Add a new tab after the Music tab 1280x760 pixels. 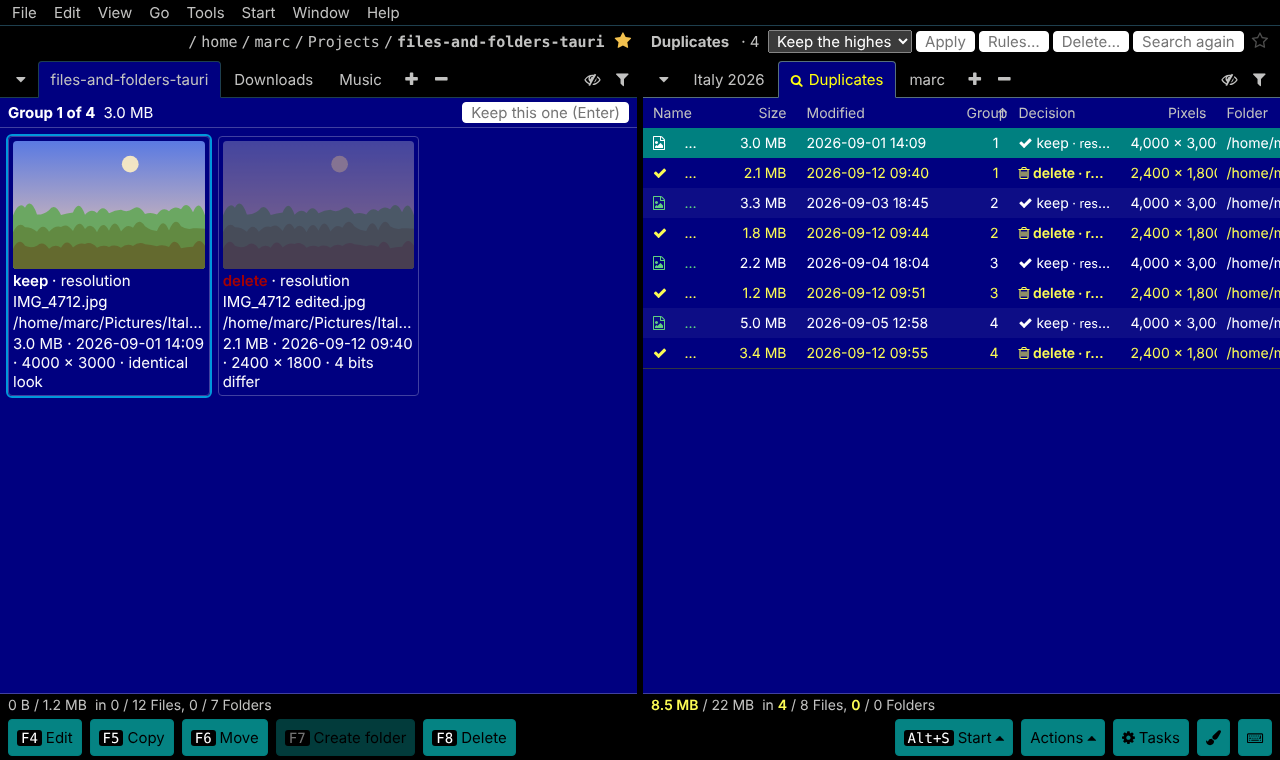tap(411, 79)
